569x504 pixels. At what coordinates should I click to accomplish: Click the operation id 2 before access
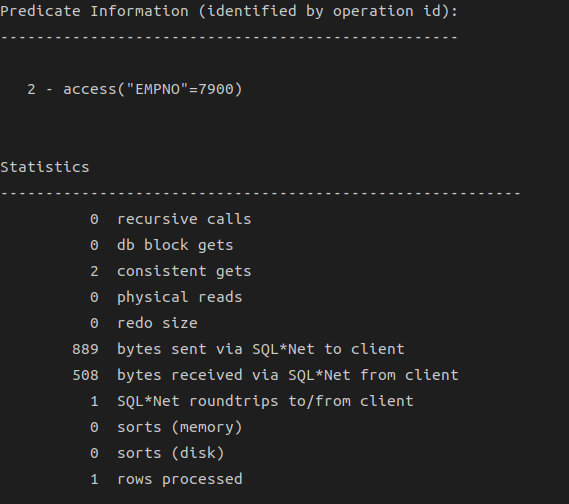click(x=31, y=89)
